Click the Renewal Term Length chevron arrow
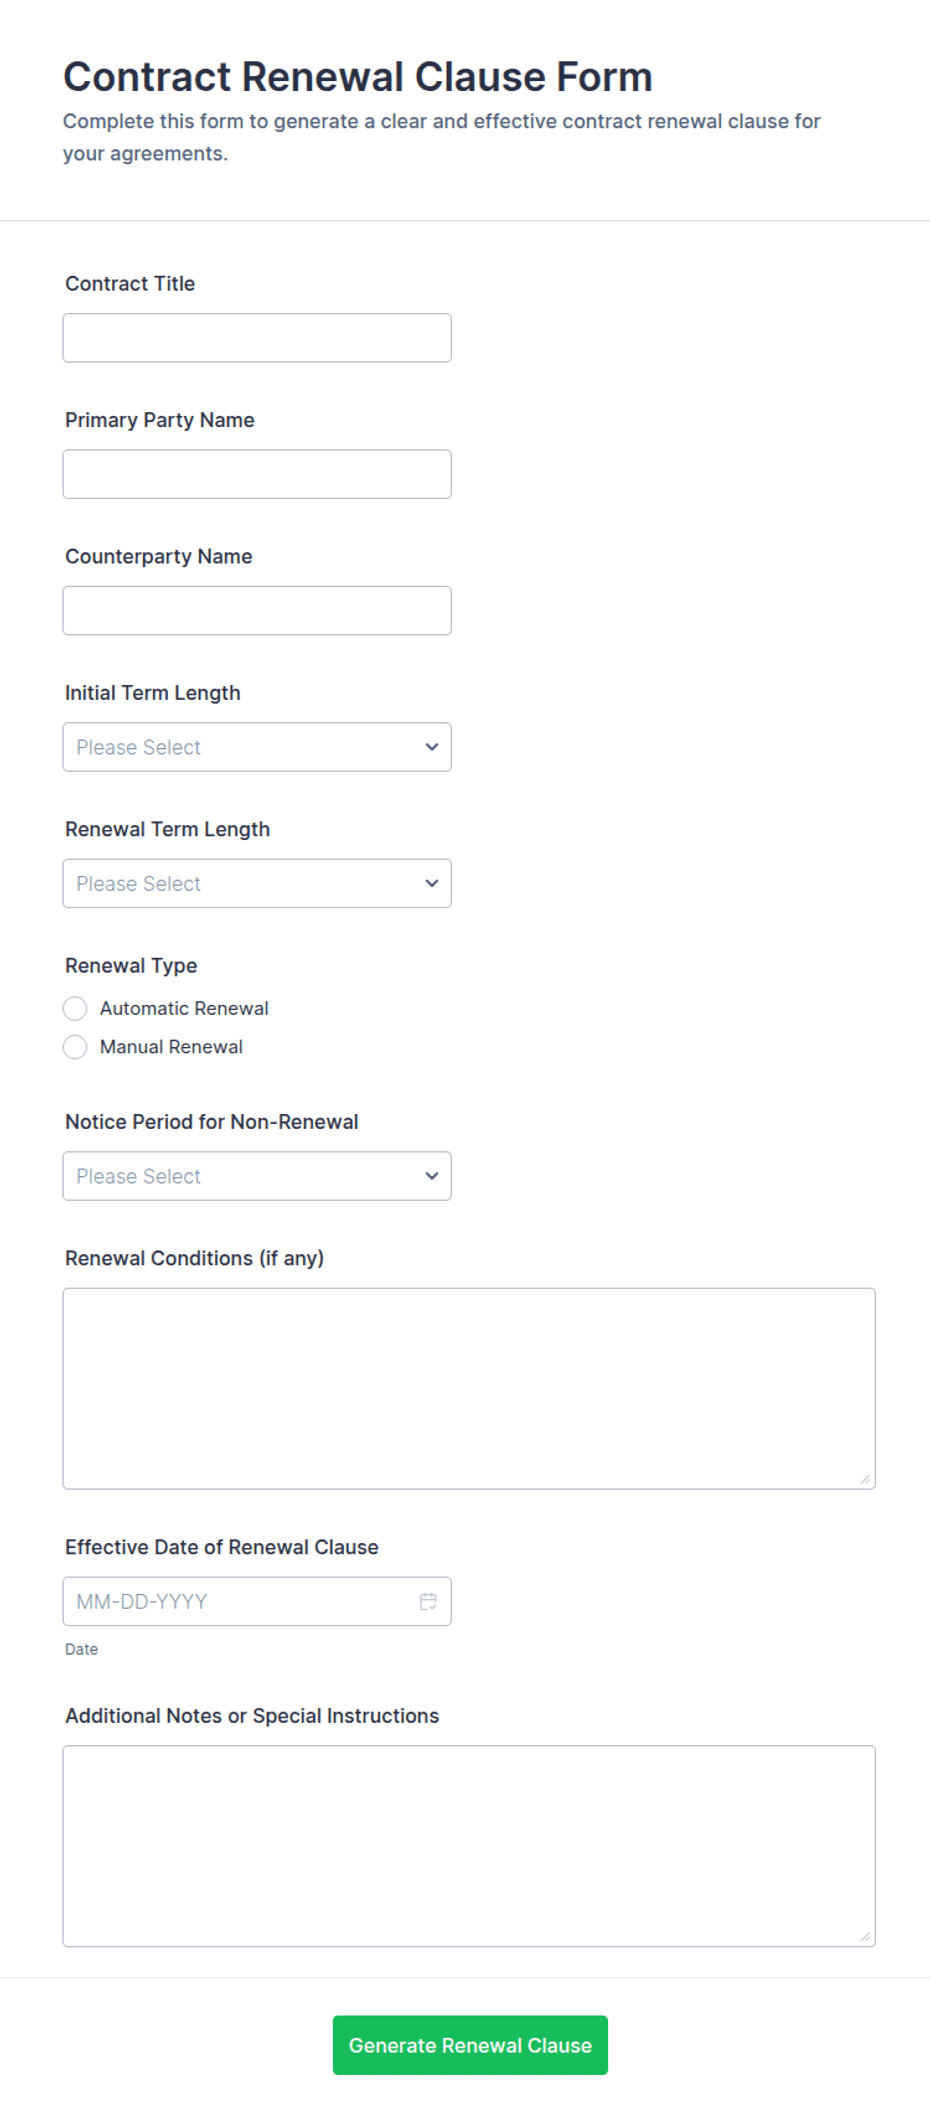 pyautogui.click(x=432, y=883)
